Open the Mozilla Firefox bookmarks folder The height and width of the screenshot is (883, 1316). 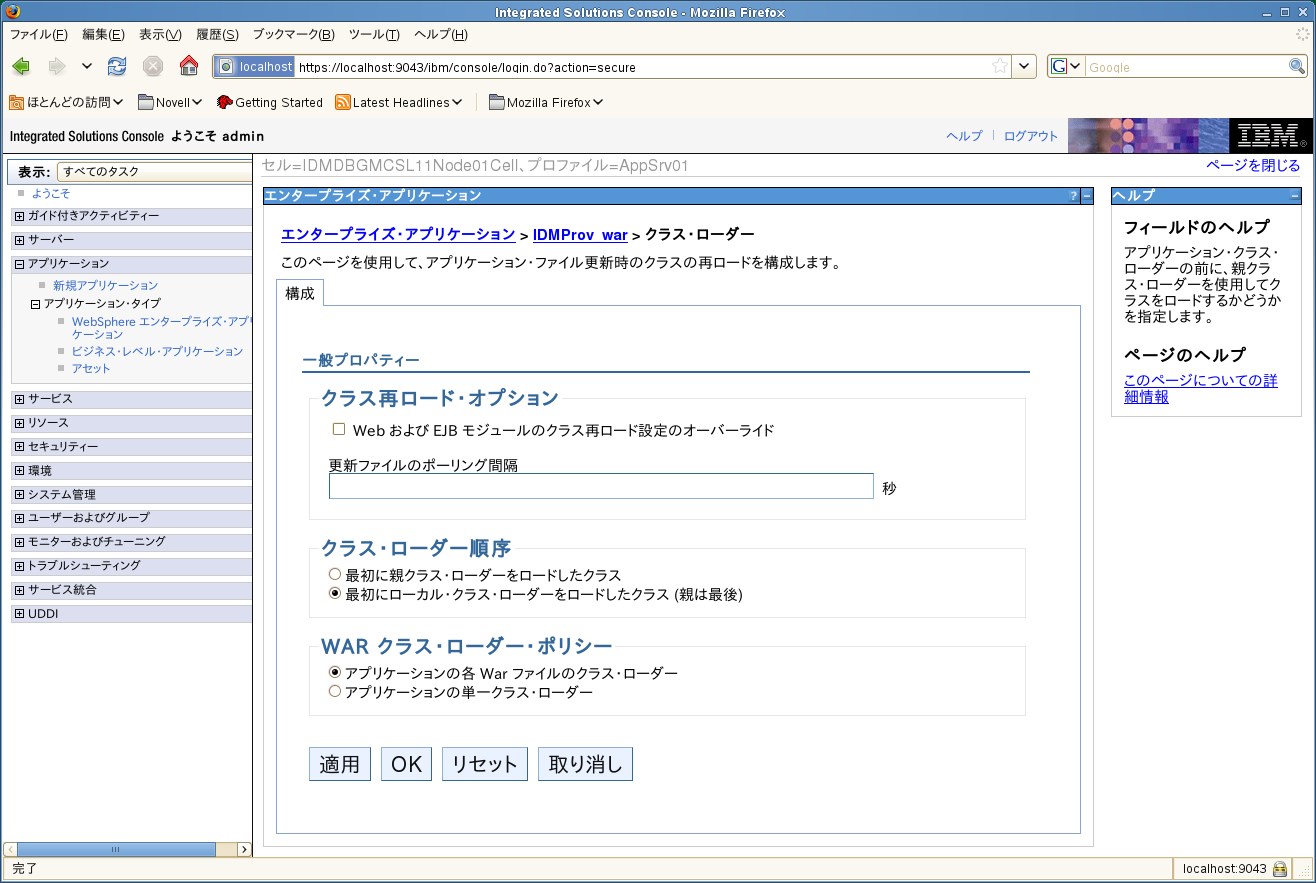546,102
